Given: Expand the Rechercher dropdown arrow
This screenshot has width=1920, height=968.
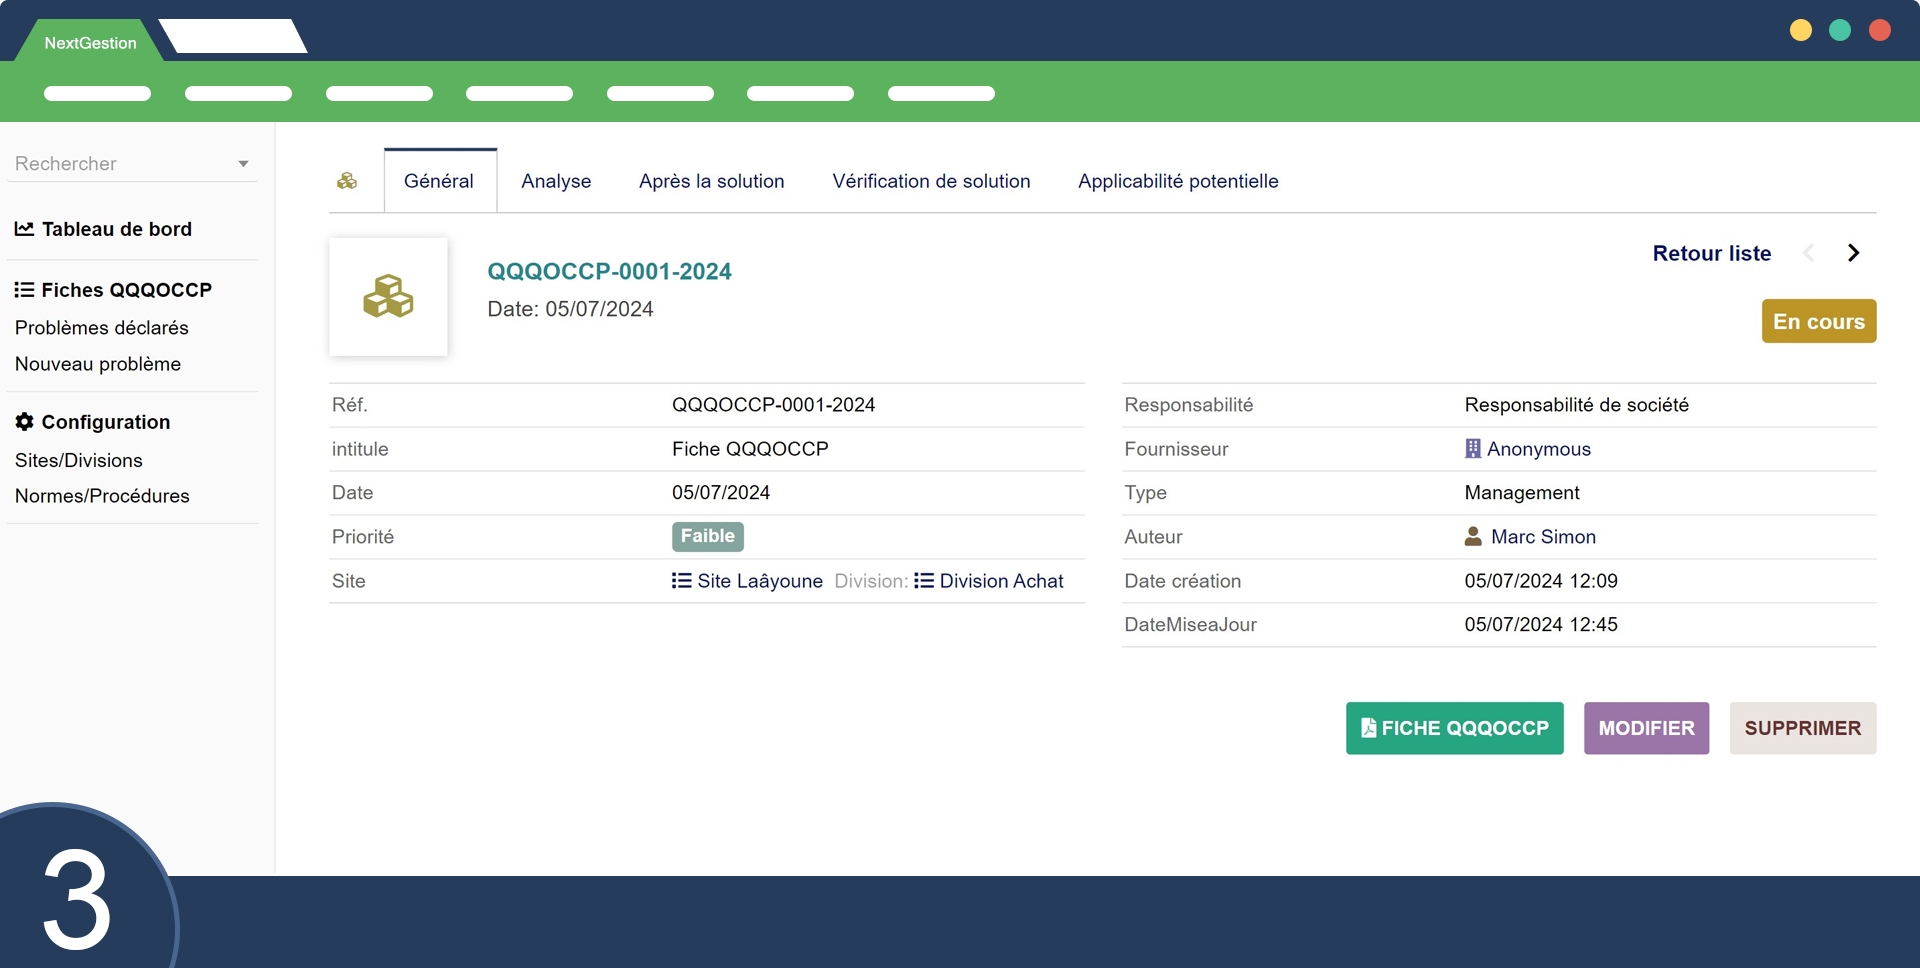Looking at the screenshot, I should 243,164.
